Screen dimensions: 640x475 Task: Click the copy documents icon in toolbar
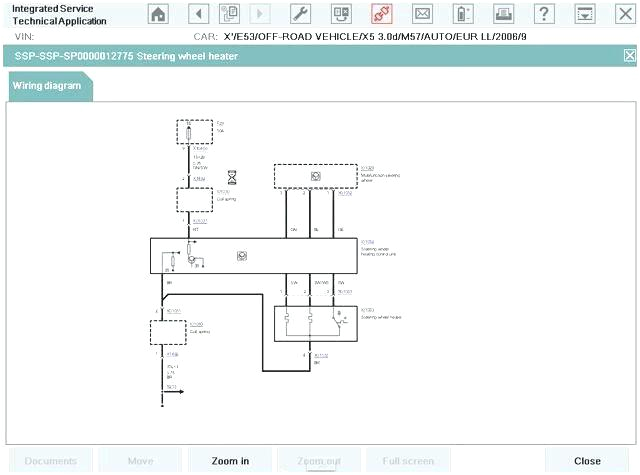(229, 14)
